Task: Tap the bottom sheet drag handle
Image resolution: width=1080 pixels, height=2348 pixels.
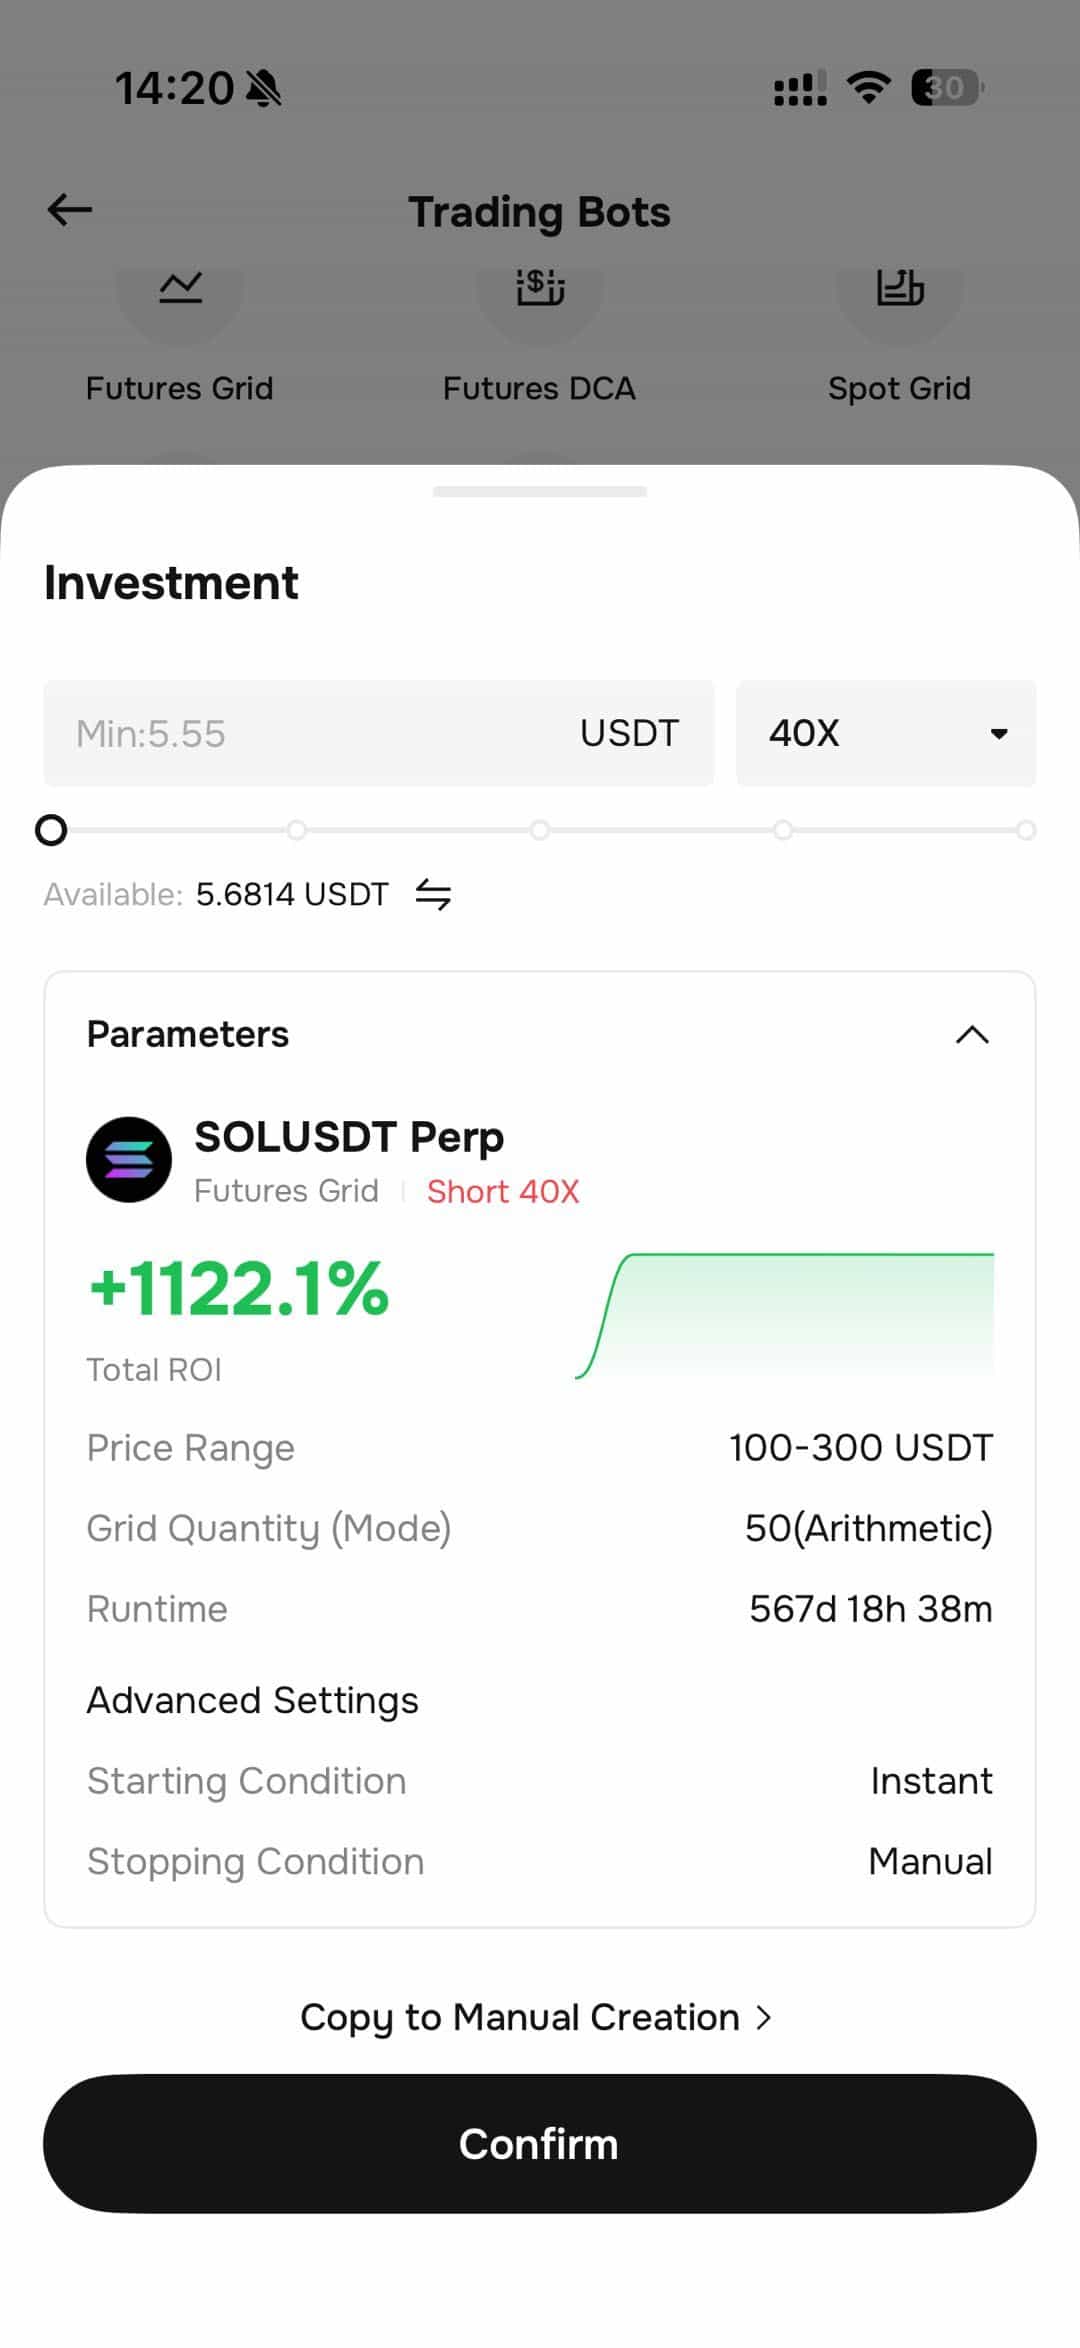Action: pos(540,492)
